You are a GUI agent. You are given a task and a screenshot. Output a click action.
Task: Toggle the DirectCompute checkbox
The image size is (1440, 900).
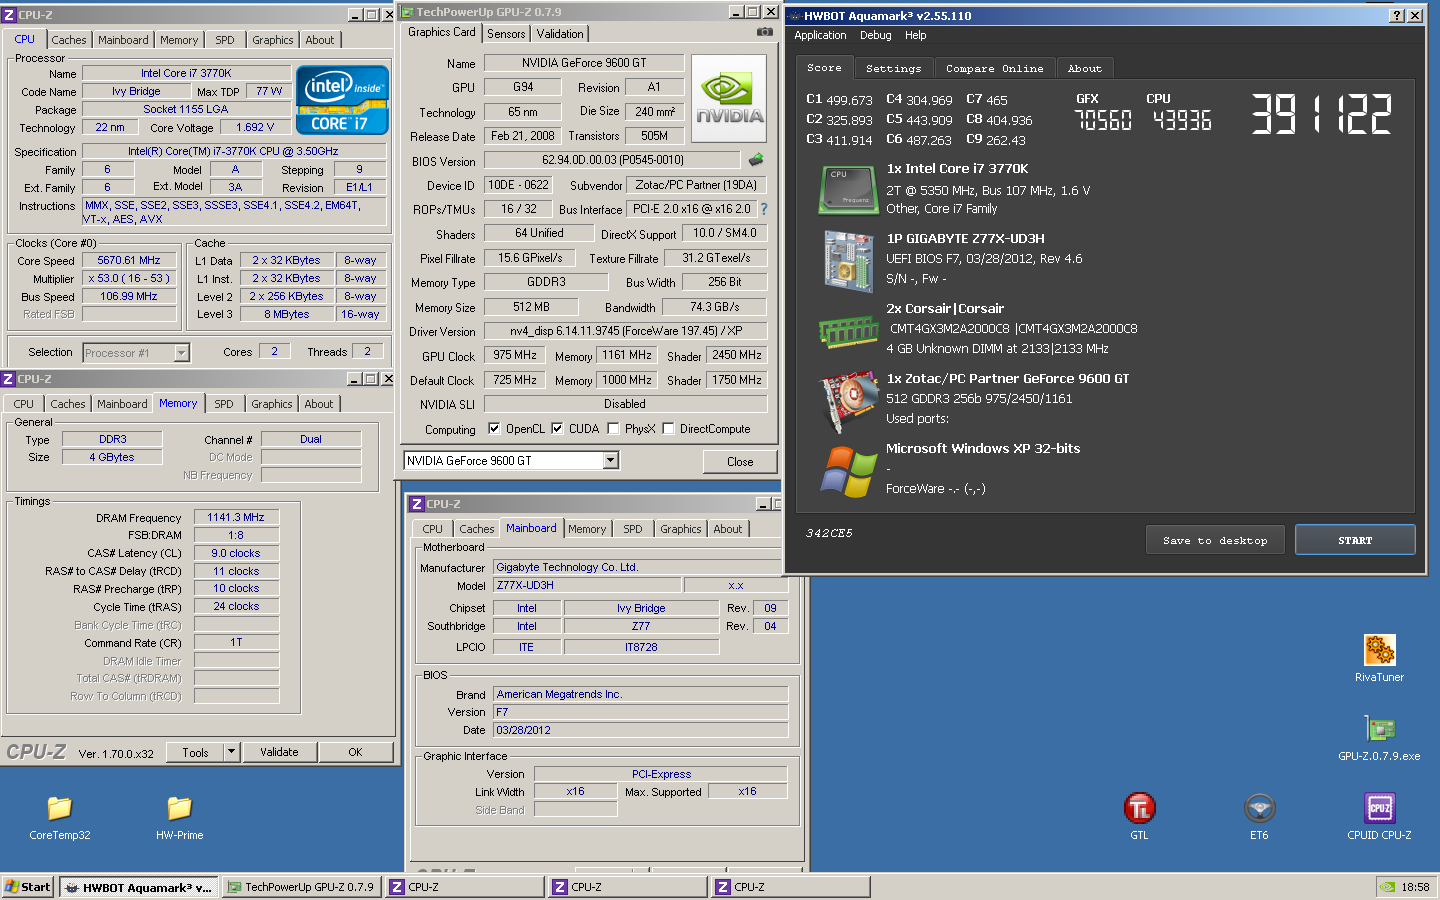click(668, 428)
